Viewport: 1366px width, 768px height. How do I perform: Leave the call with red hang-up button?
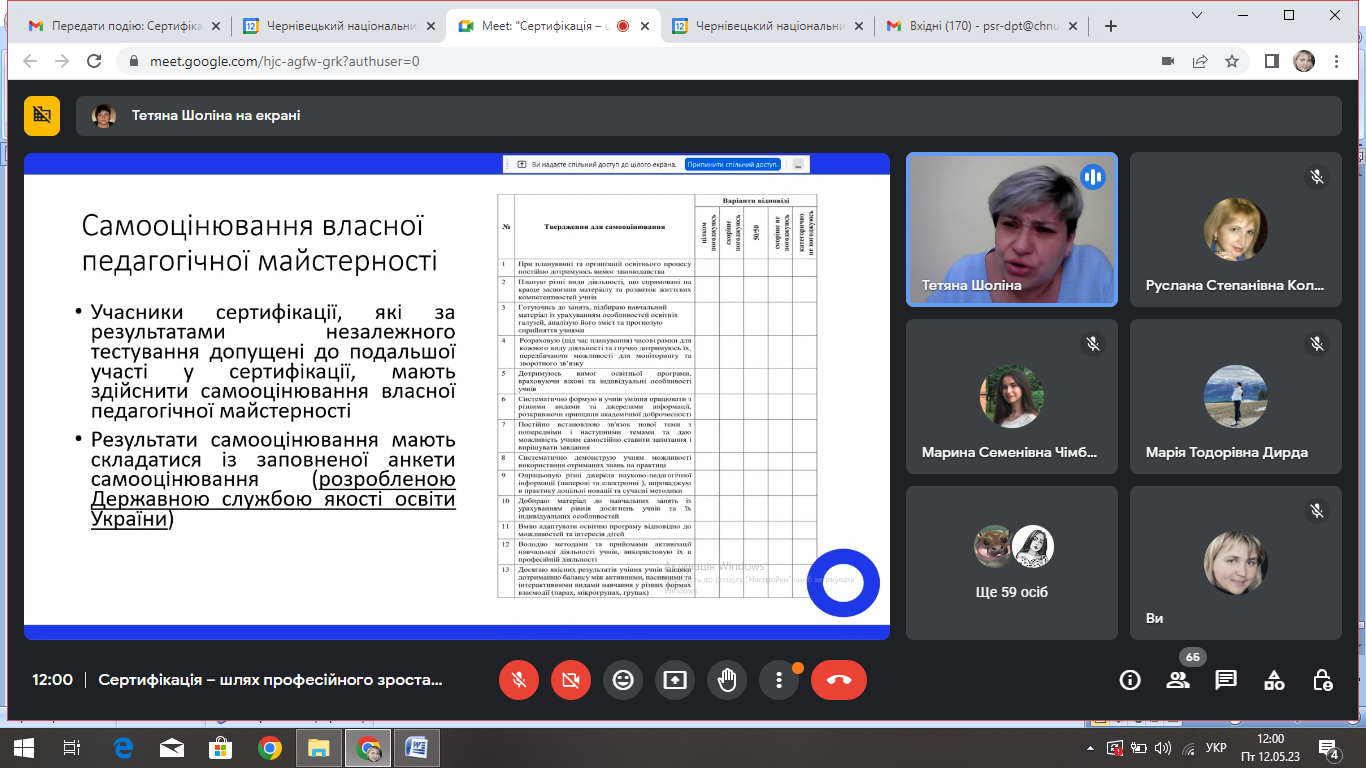coord(839,680)
